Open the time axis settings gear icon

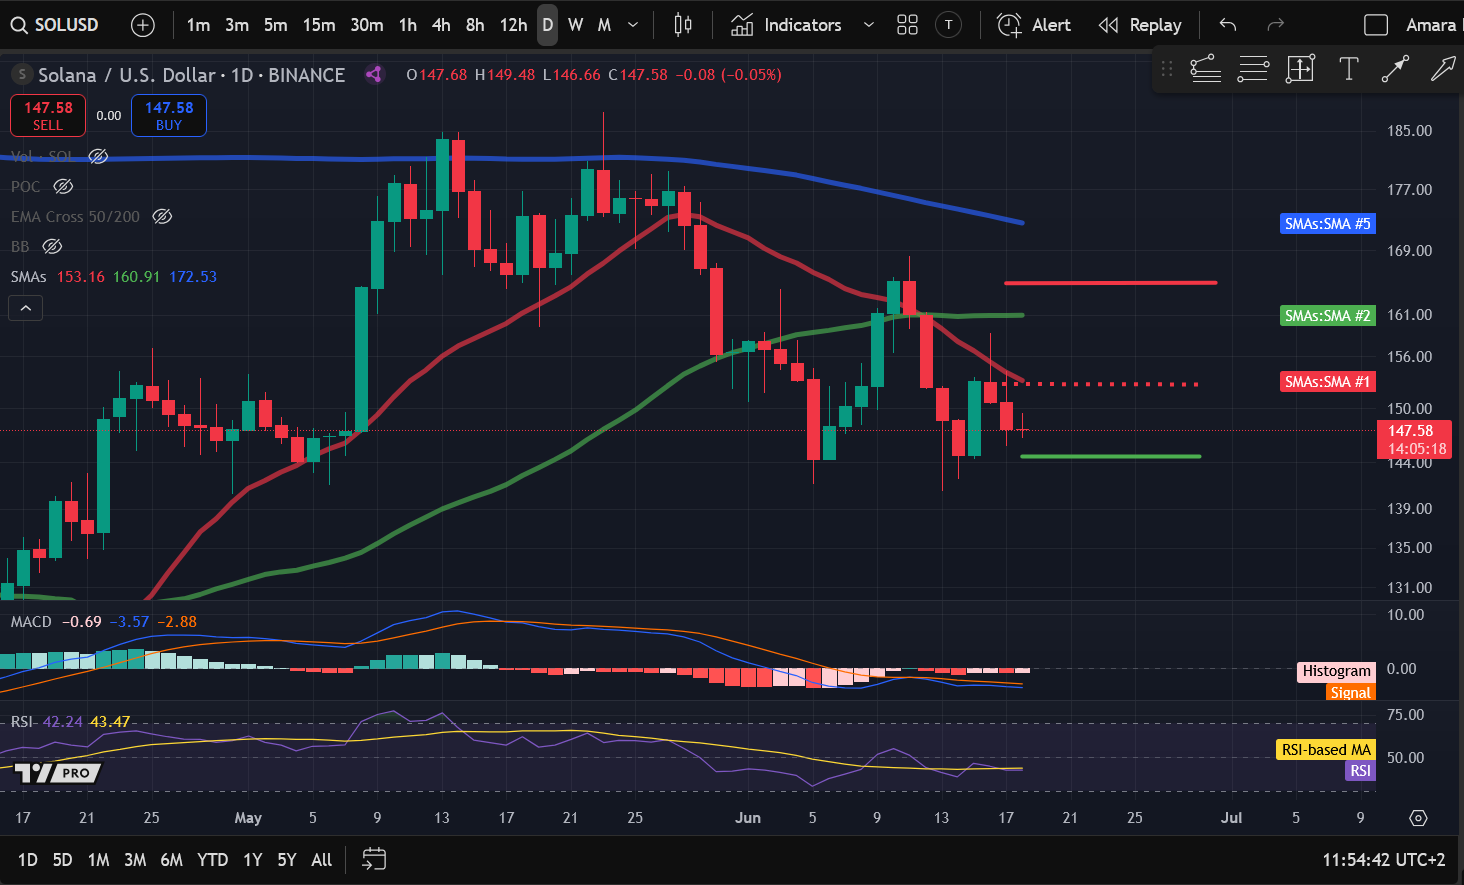(1418, 818)
